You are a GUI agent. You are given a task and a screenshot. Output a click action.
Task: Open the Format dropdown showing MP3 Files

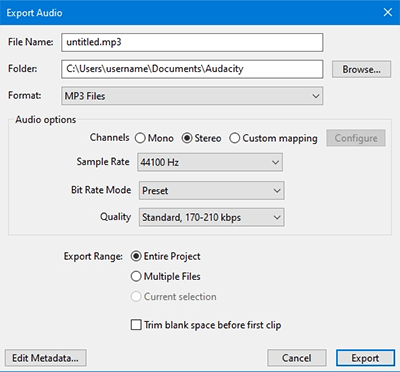pos(192,96)
